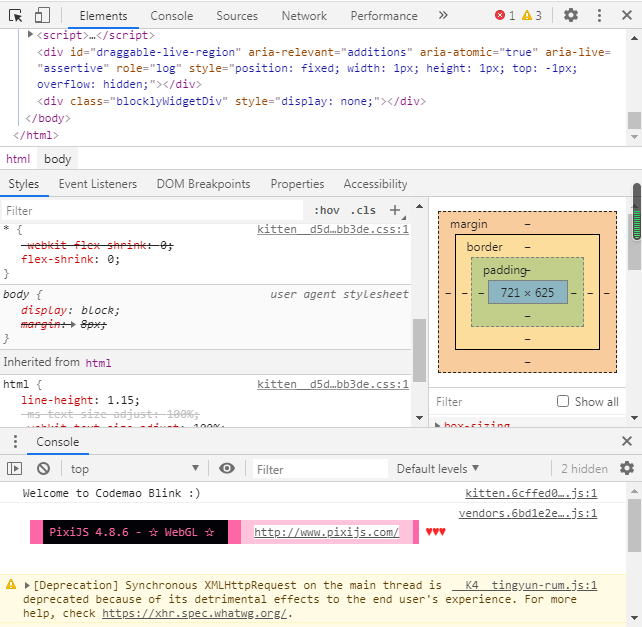Expand the margin shorthand triangle
The width and height of the screenshot is (642, 627).
[x=73, y=324]
